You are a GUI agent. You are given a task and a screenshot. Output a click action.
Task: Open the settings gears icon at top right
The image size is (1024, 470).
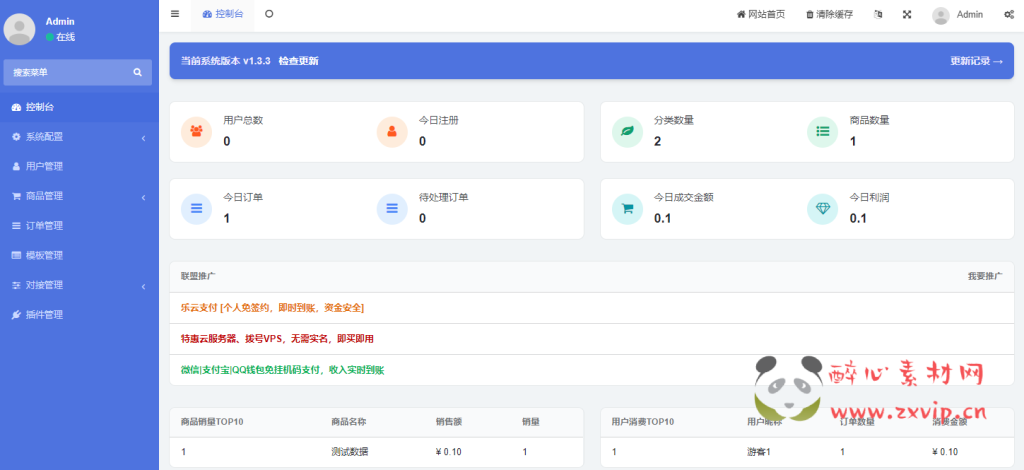(1009, 14)
